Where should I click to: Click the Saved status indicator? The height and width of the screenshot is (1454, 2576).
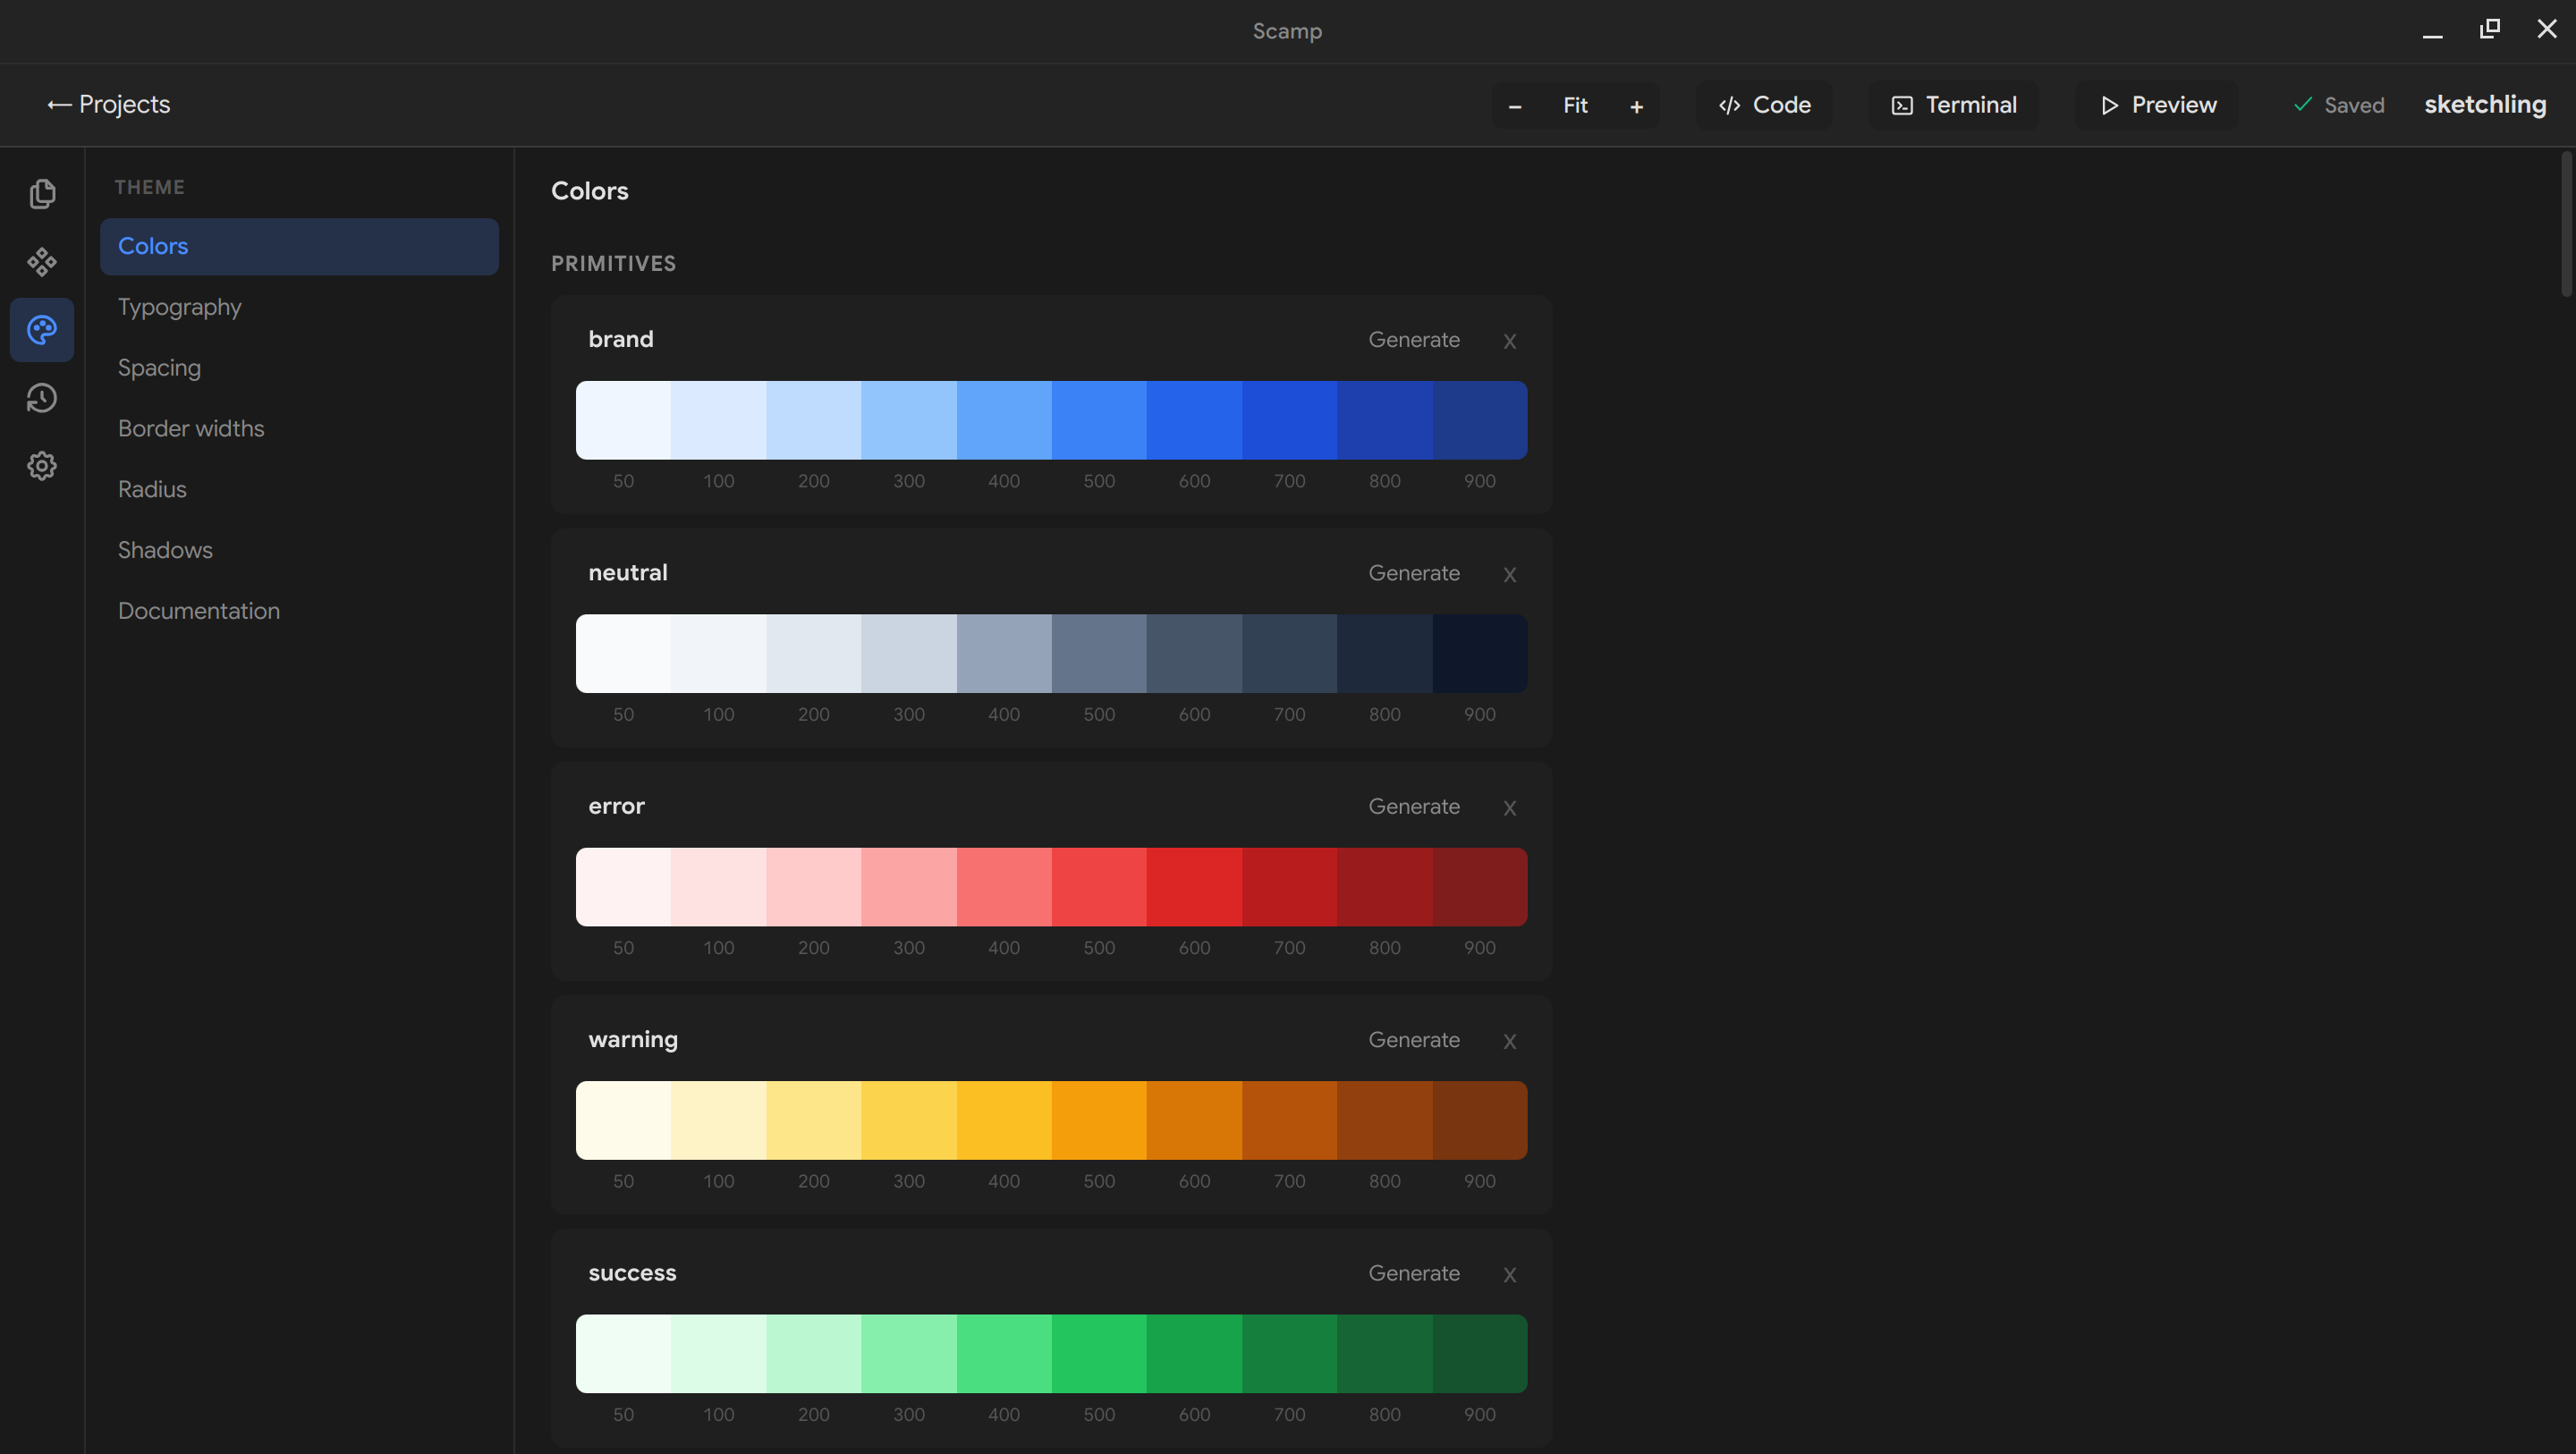tap(2338, 105)
